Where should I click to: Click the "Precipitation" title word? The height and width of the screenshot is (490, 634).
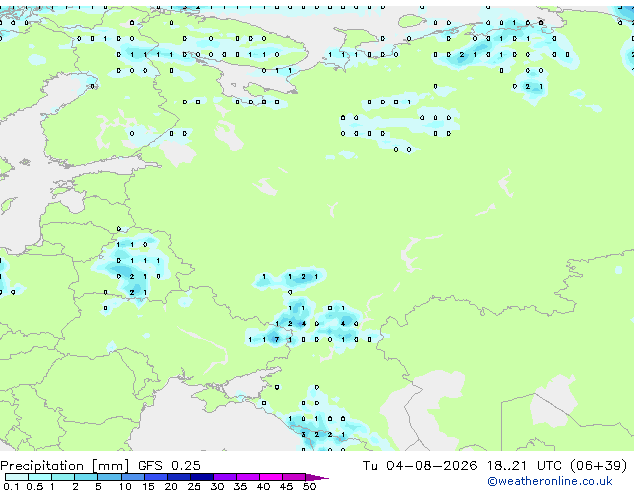[42, 466]
